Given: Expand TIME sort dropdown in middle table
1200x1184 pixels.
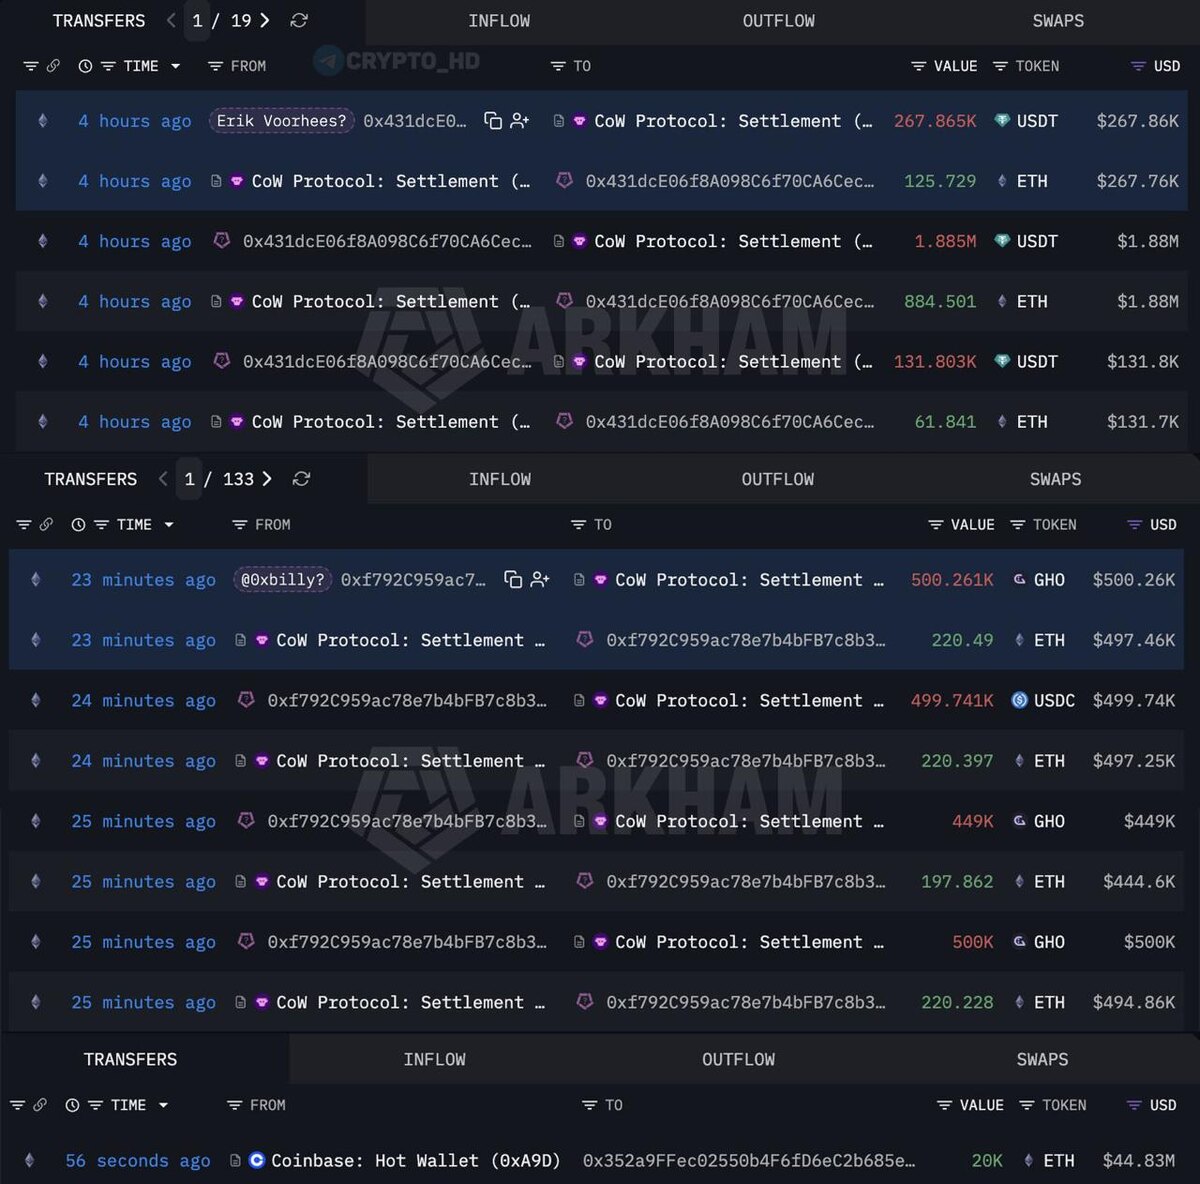Looking at the screenshot, I should coord(169,525).
